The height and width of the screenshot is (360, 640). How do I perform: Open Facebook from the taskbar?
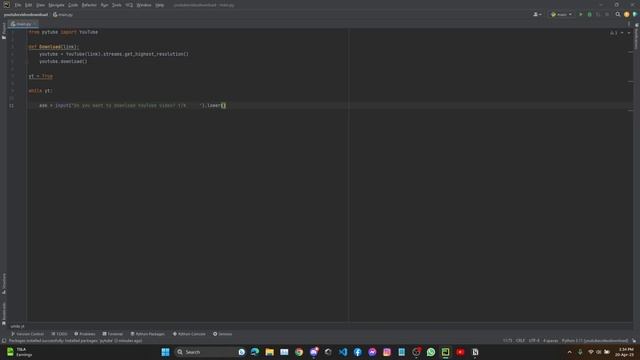coord(358,352)
